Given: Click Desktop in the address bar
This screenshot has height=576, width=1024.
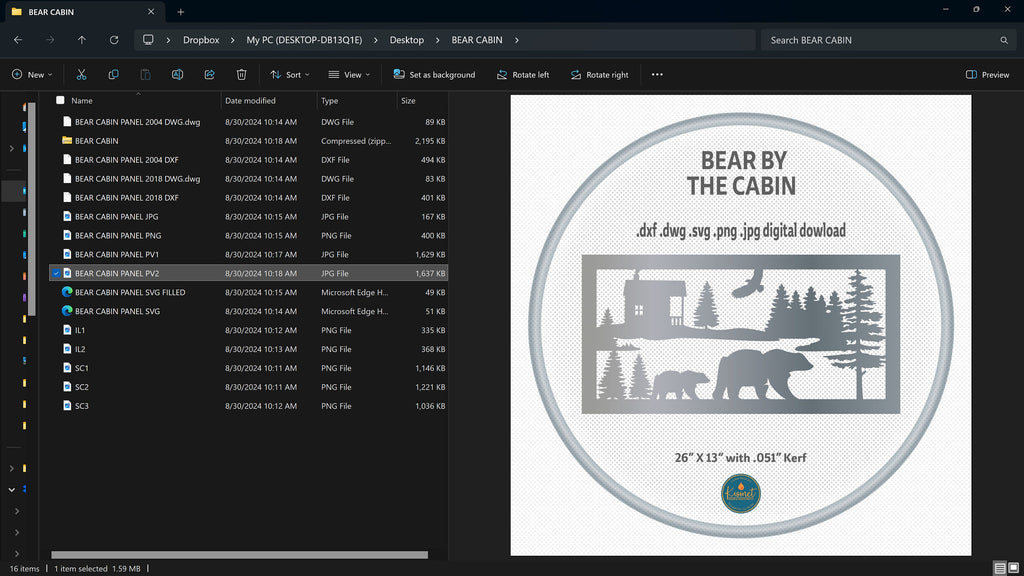Looking at the screenshot, I should (407, 40).
